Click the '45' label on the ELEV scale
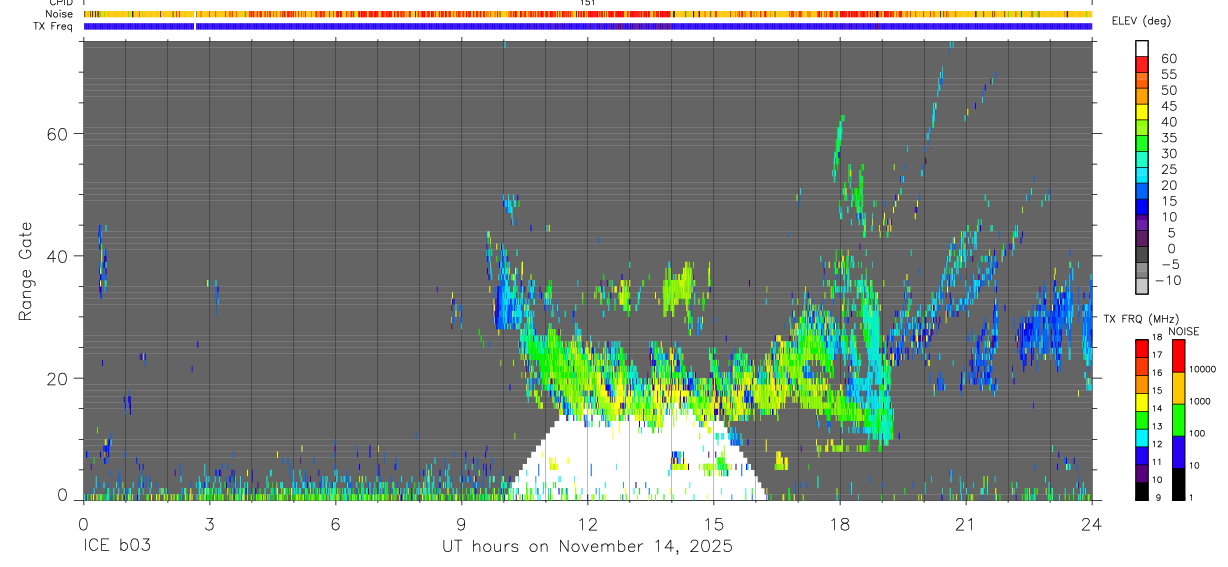The height and width of the screenshot is (567, 1228). (1168, 106)
